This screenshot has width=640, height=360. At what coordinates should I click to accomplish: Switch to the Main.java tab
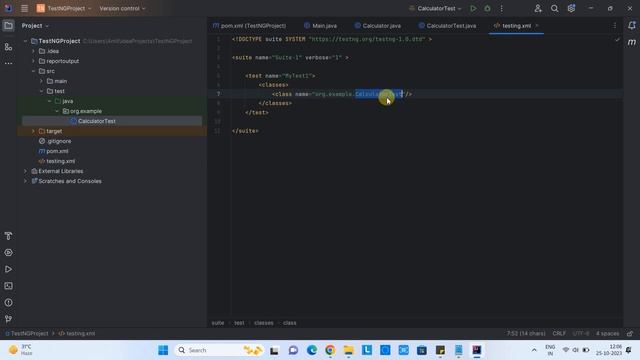click(320, 26)
